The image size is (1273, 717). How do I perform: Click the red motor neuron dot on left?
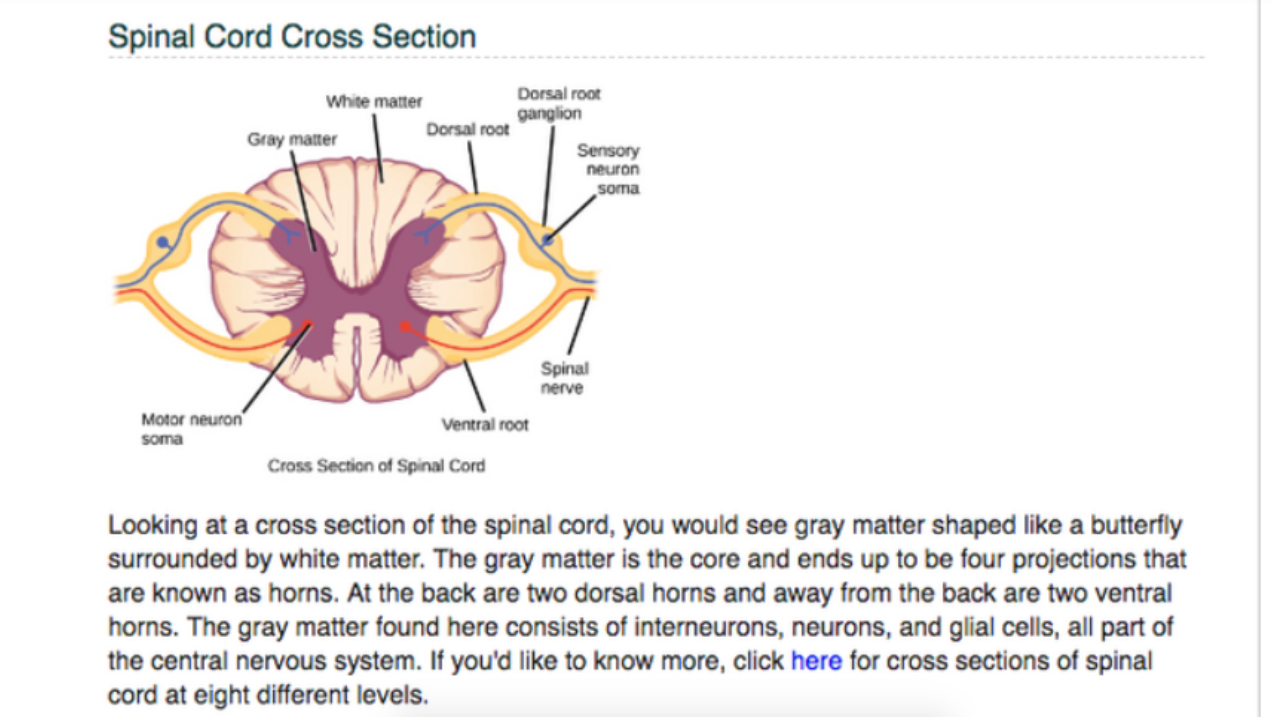click(308, 324)
